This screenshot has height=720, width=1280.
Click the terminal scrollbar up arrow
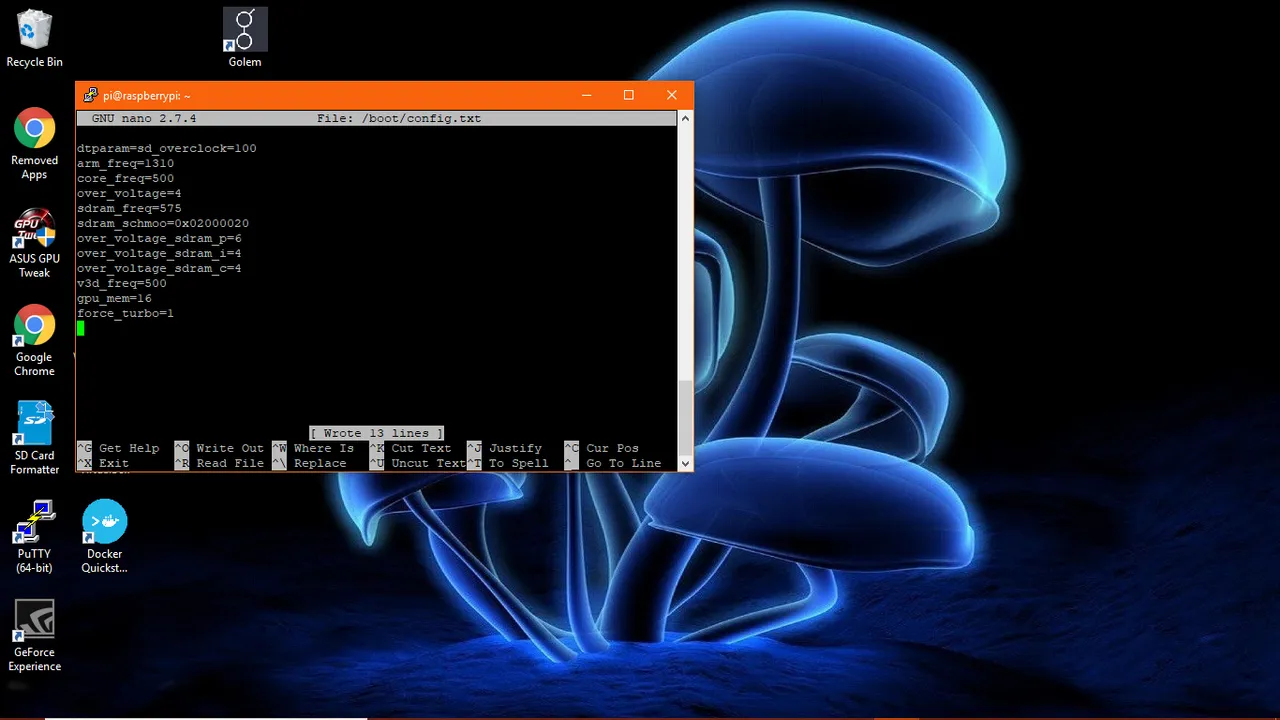tap(685, 118)
